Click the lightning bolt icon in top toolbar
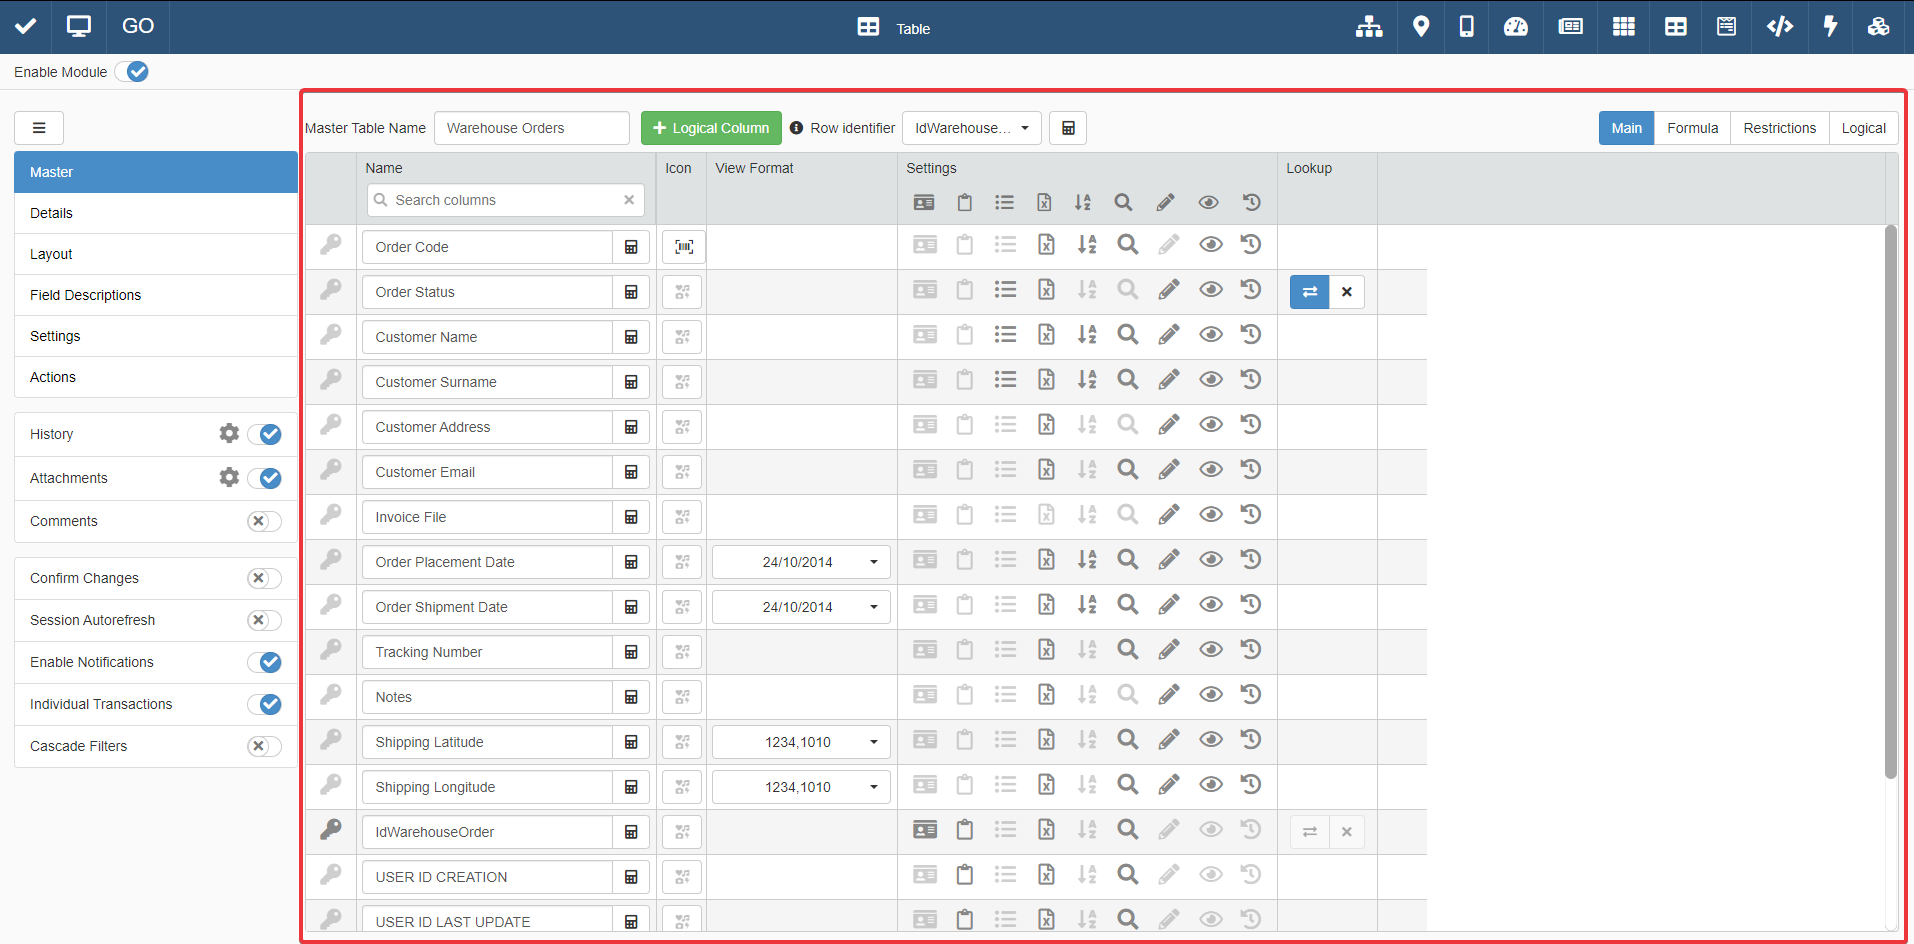This screenshot has height=944, width=1914. [x=1830, y=27]
